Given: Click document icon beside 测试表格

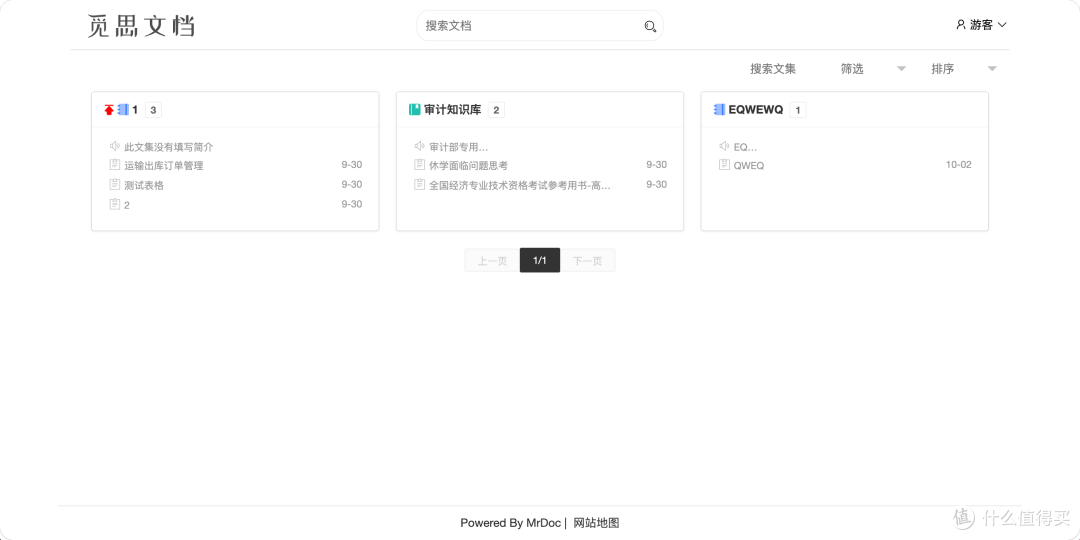Looking at the screenshot, I should [x=115, y=184].
